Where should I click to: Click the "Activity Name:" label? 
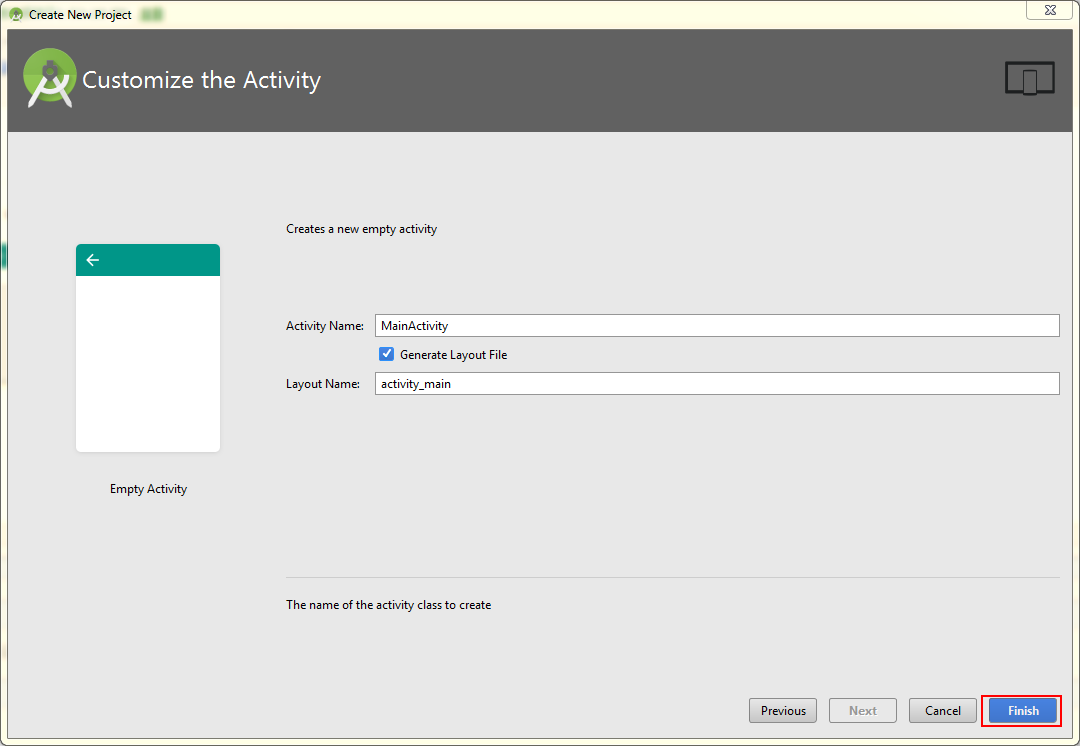point(325,326)
